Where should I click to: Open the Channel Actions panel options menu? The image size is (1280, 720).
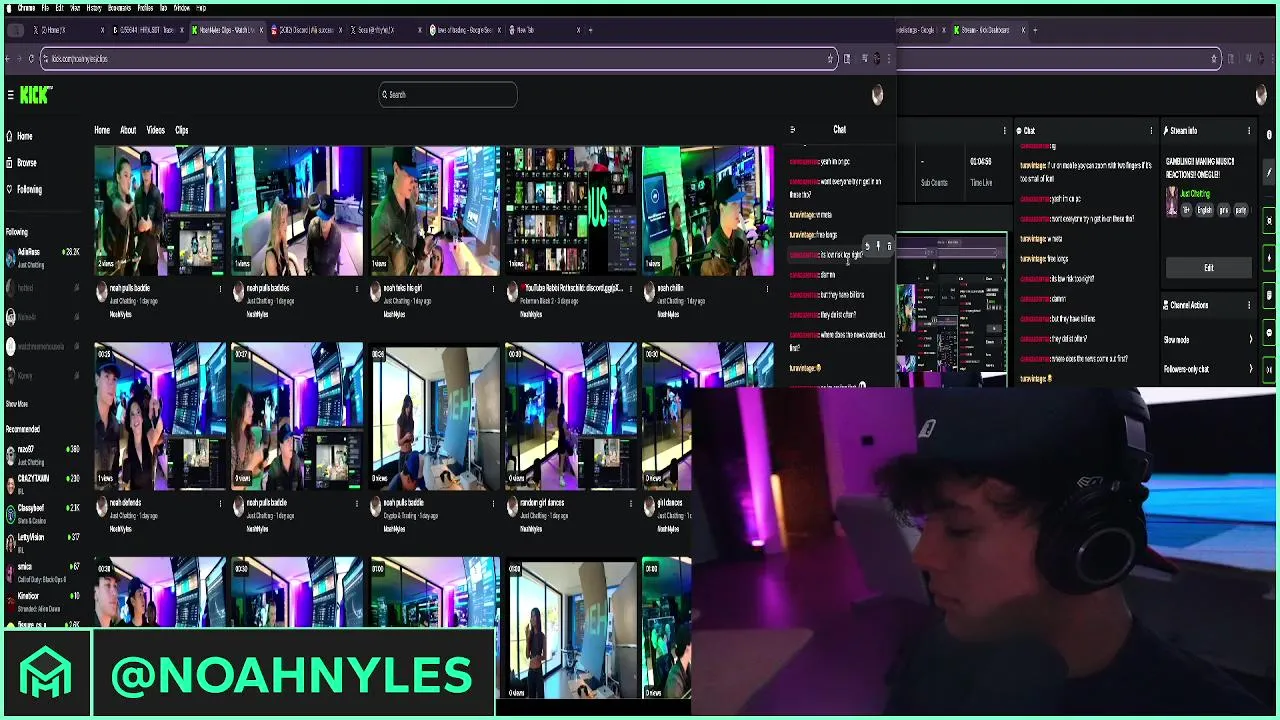[x=1249, y=305]
